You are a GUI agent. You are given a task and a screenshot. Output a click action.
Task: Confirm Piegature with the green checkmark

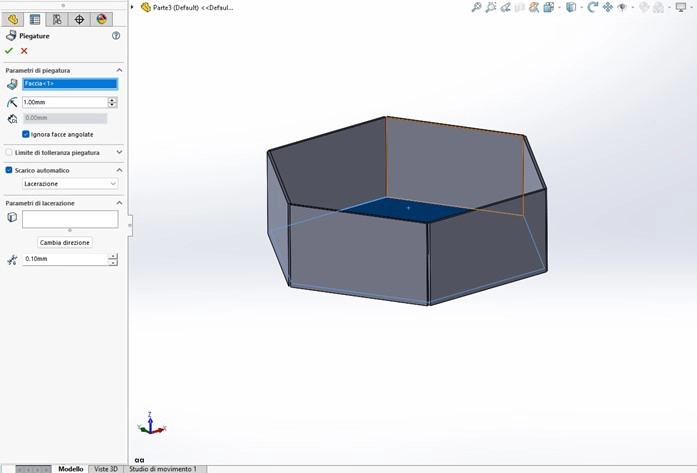[9, 51]
